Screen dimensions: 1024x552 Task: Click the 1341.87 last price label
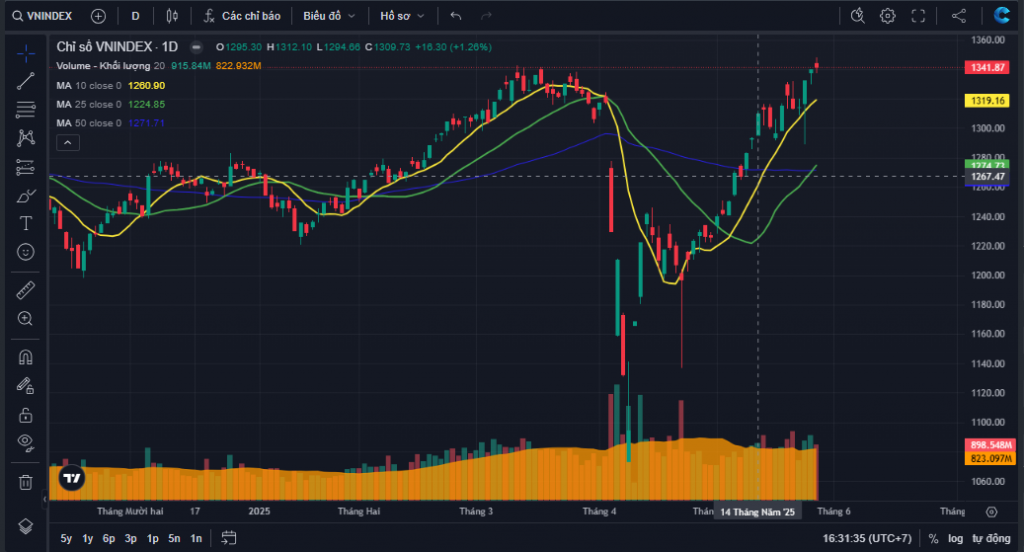click(x=987, y=68)
